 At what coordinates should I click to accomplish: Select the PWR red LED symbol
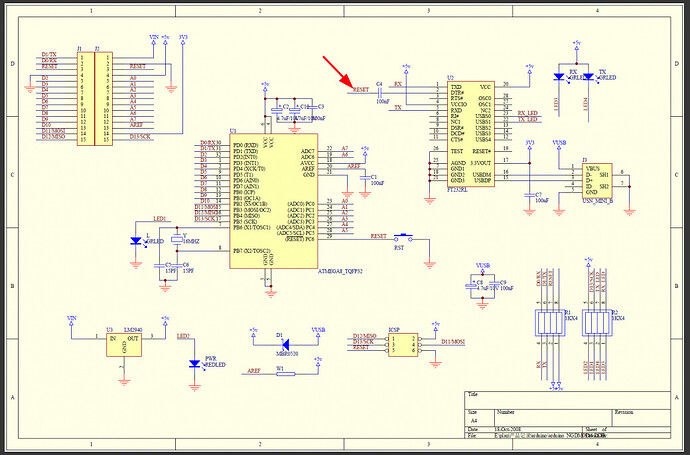[x=193, y=363]
